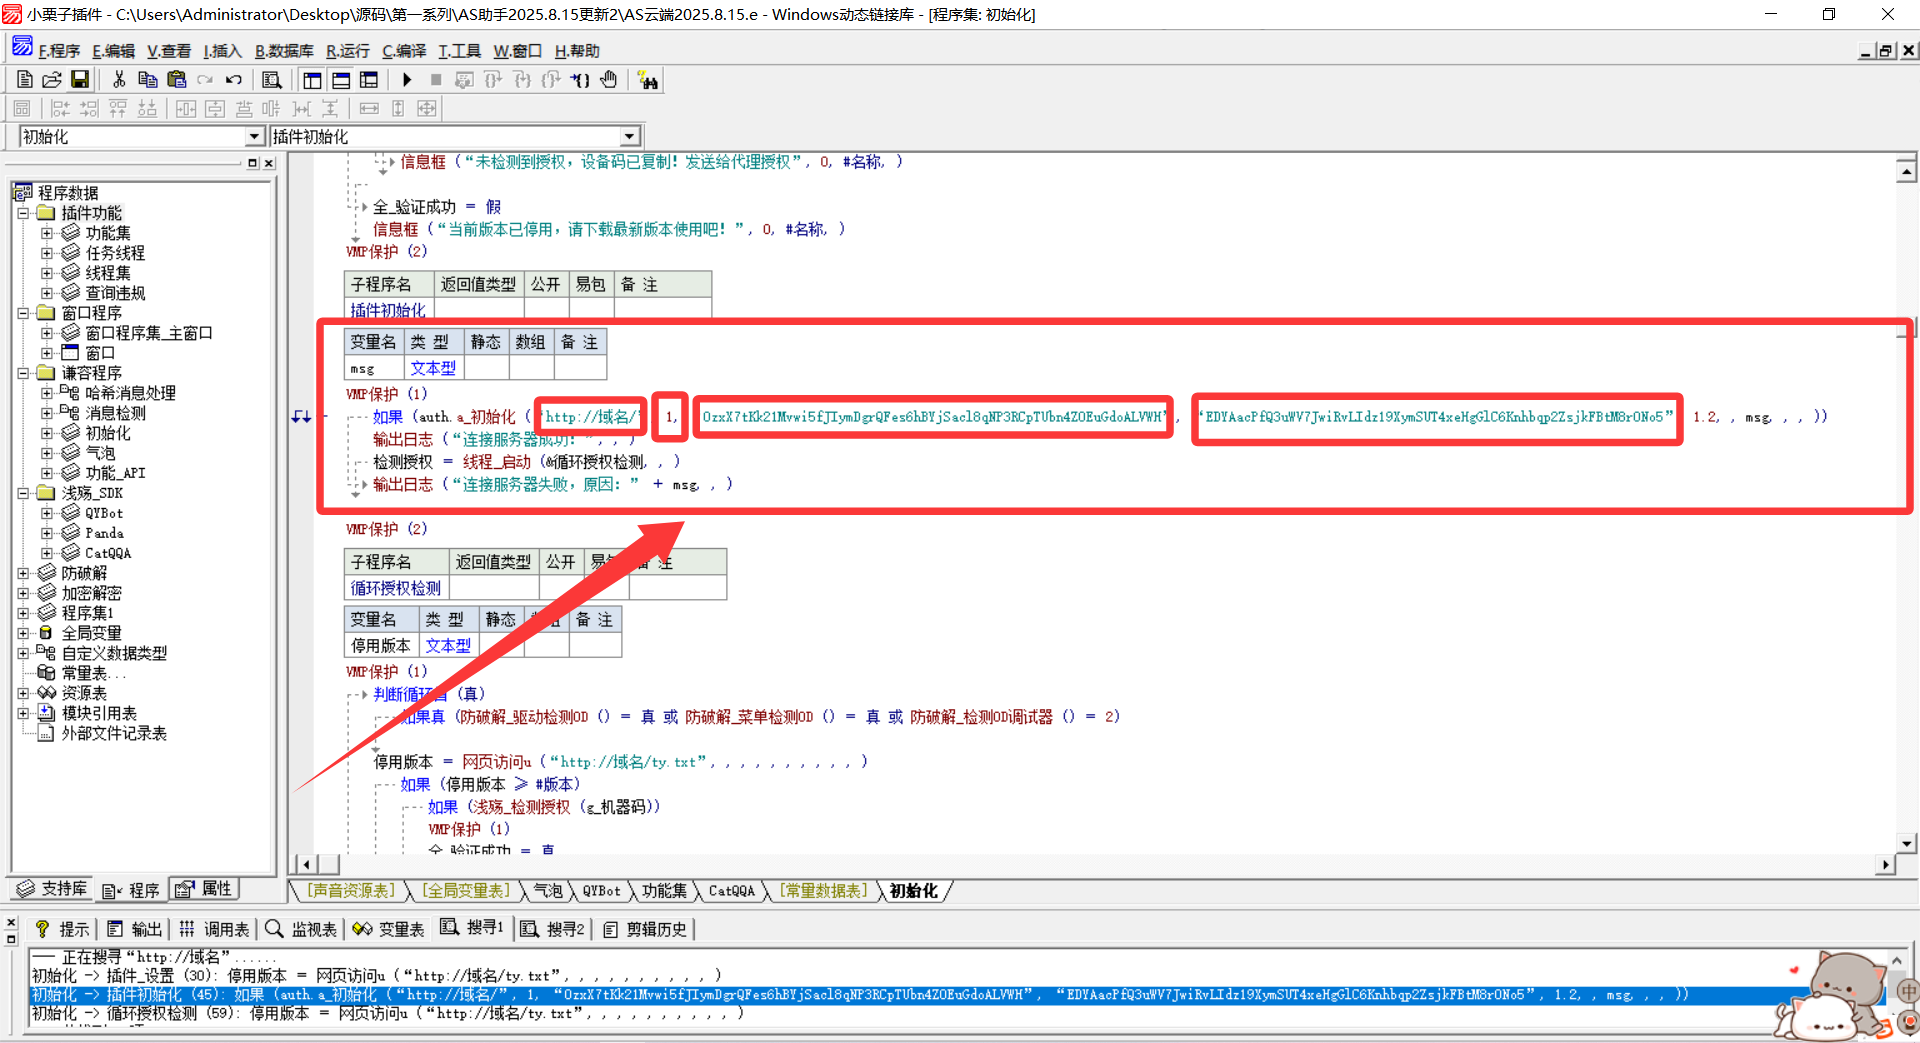Expand the 防破解 tree node
This screenshot has width=1920, height=1043.
point(23,573)
